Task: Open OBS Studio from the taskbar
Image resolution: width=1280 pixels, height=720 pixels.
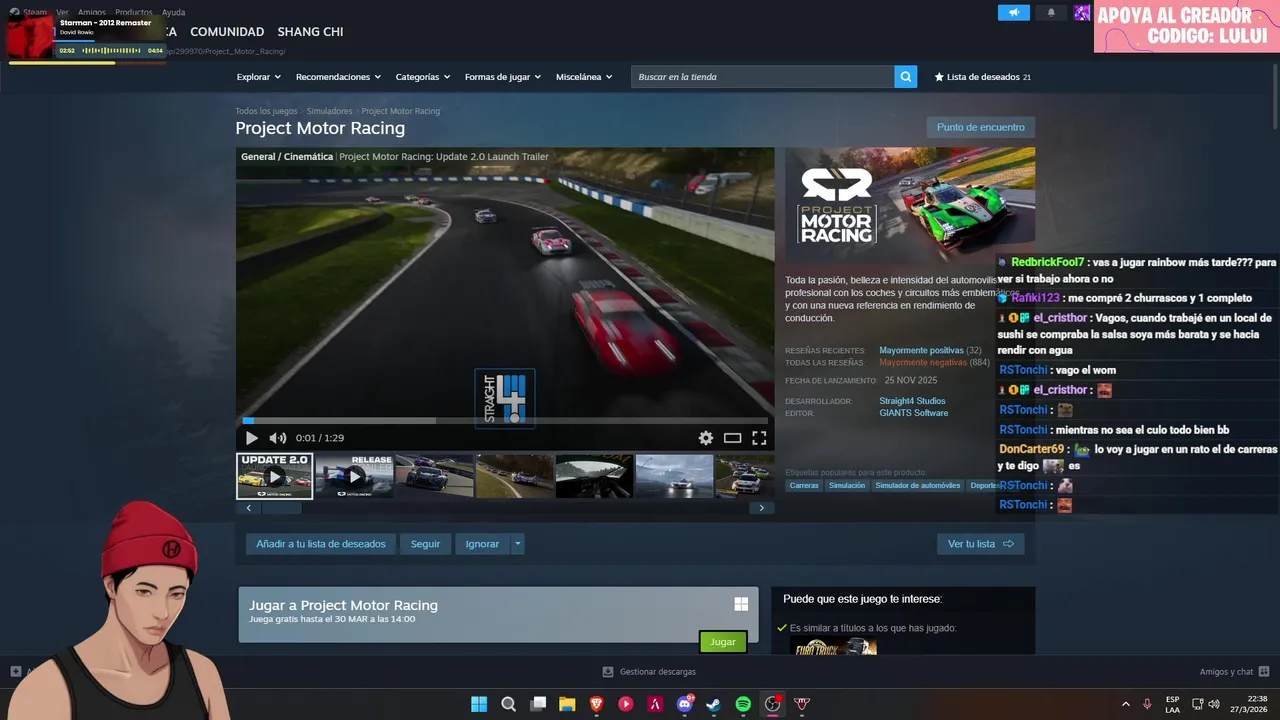Action: click(x=773, y=704)
